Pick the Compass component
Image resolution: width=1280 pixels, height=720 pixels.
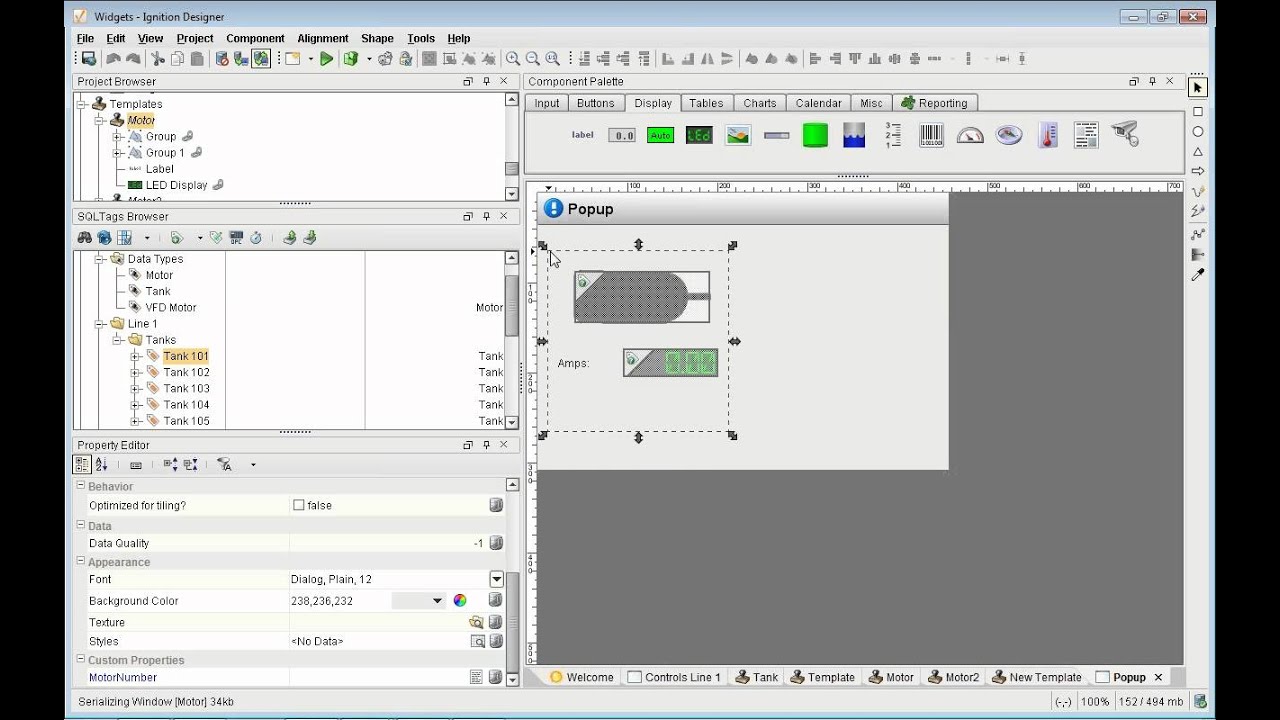click(x=1009, y=135)
